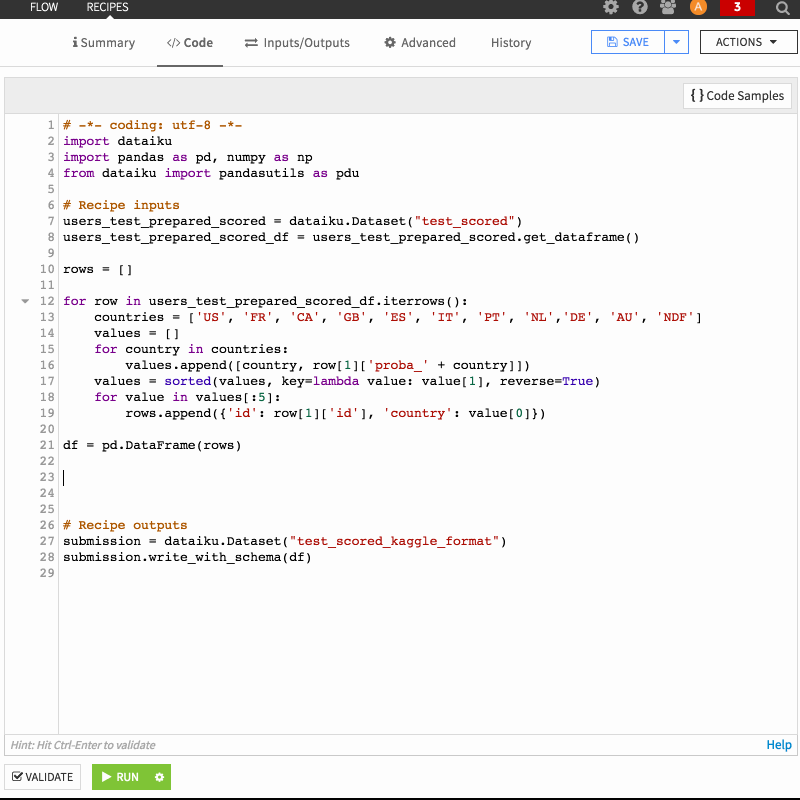Click 'lambda' keyword on line 17

click(x=336, y=381)
